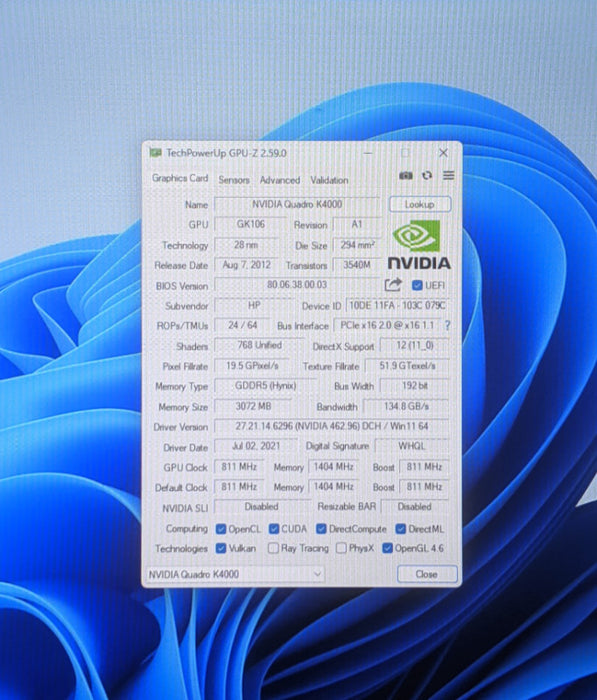Click the ROPs/TMUs value 24 / 64

[x=242, y=325]
